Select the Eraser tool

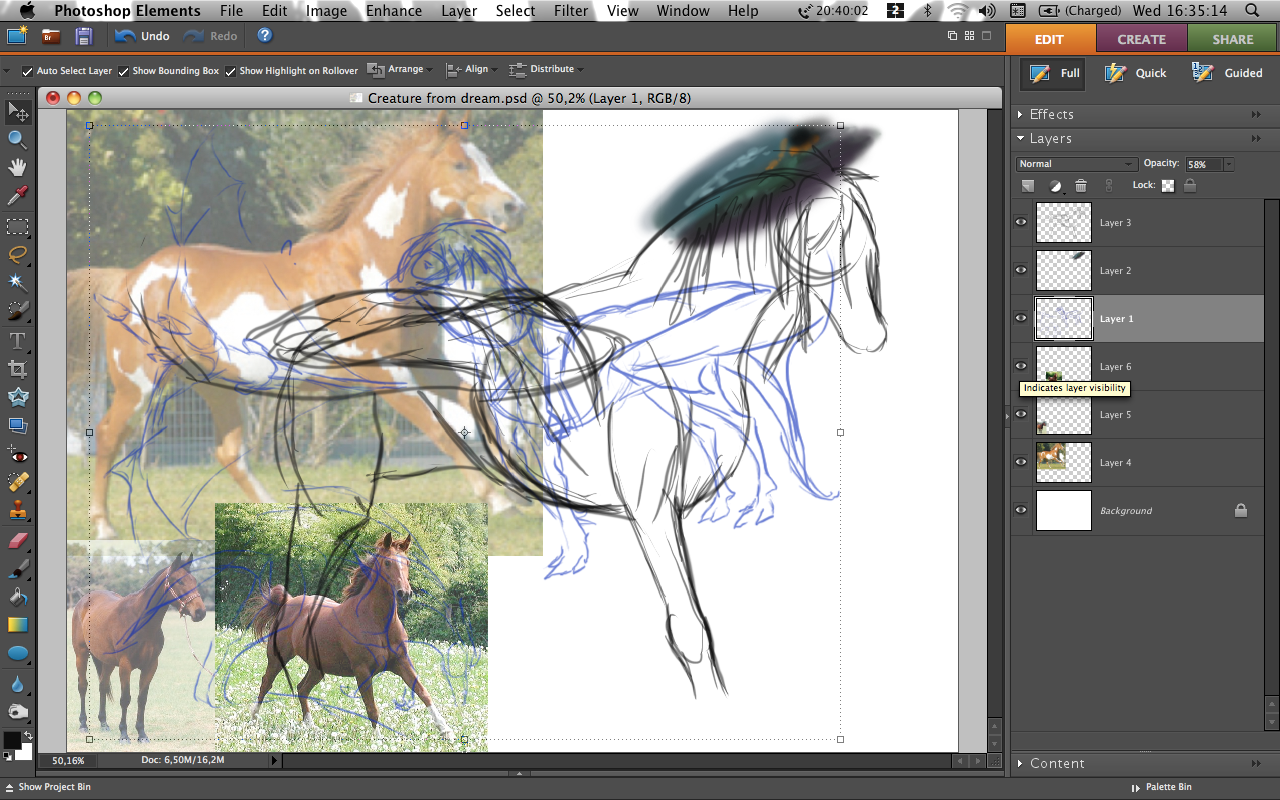tap(17, 541)
